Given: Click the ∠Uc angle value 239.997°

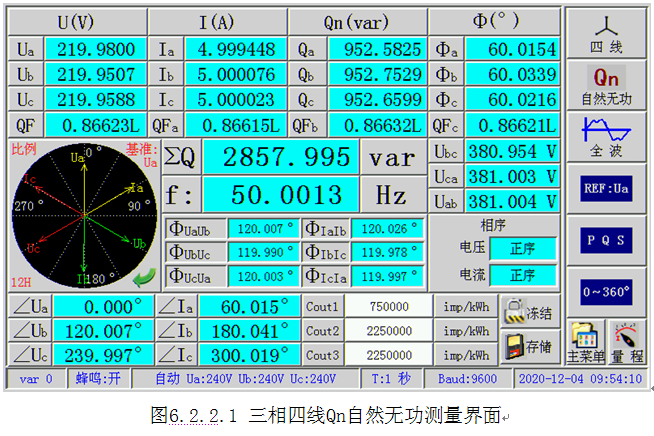Looking at the screenshot, I should pyautogui.click(x=104, y=355).
